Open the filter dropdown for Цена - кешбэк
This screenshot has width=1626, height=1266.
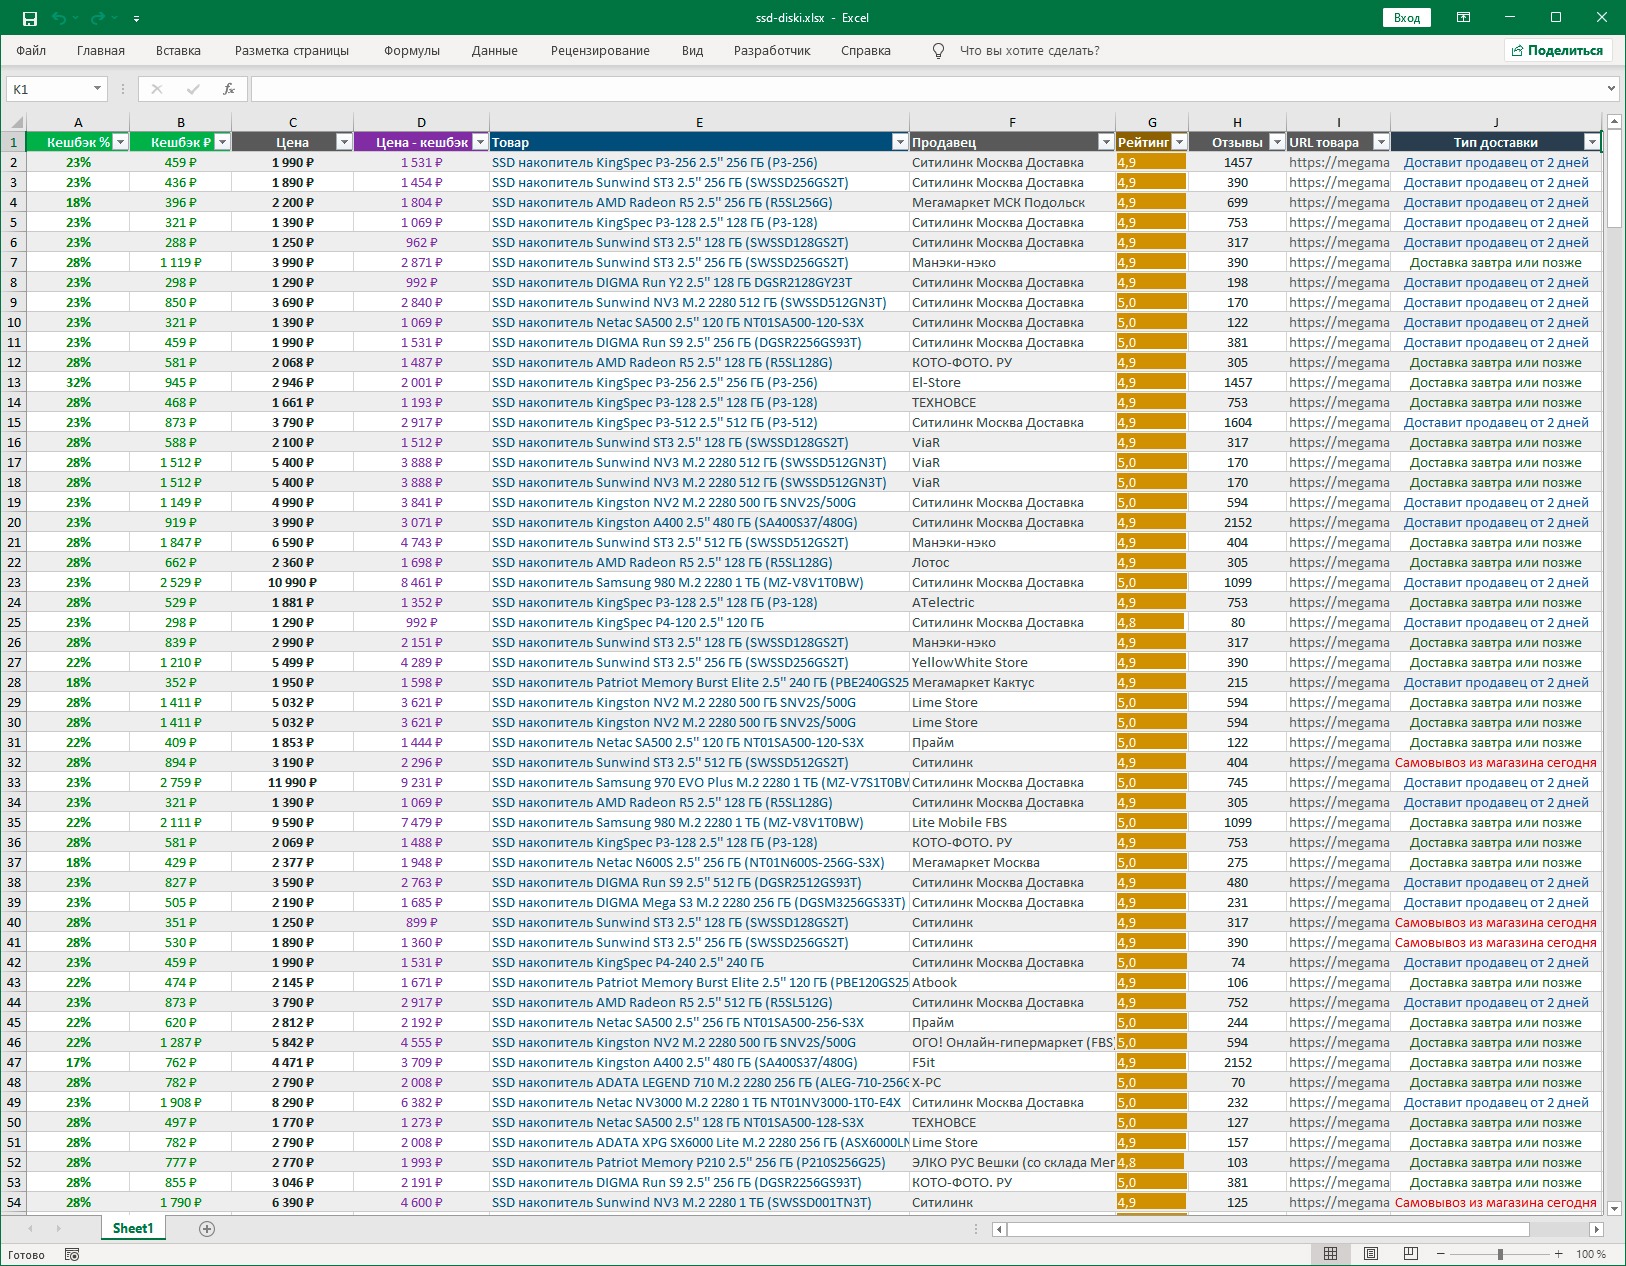[480, 142]
